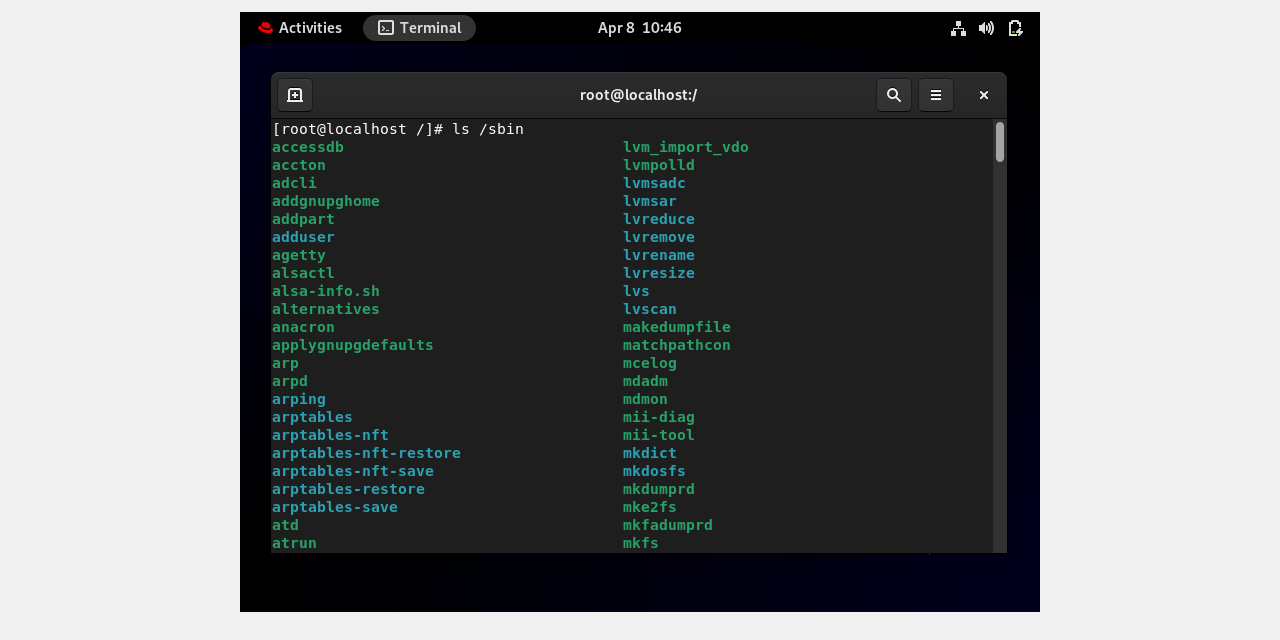Click the 'arpd' entry
This screenshot has width=1280, height=640.
[290, 381]
